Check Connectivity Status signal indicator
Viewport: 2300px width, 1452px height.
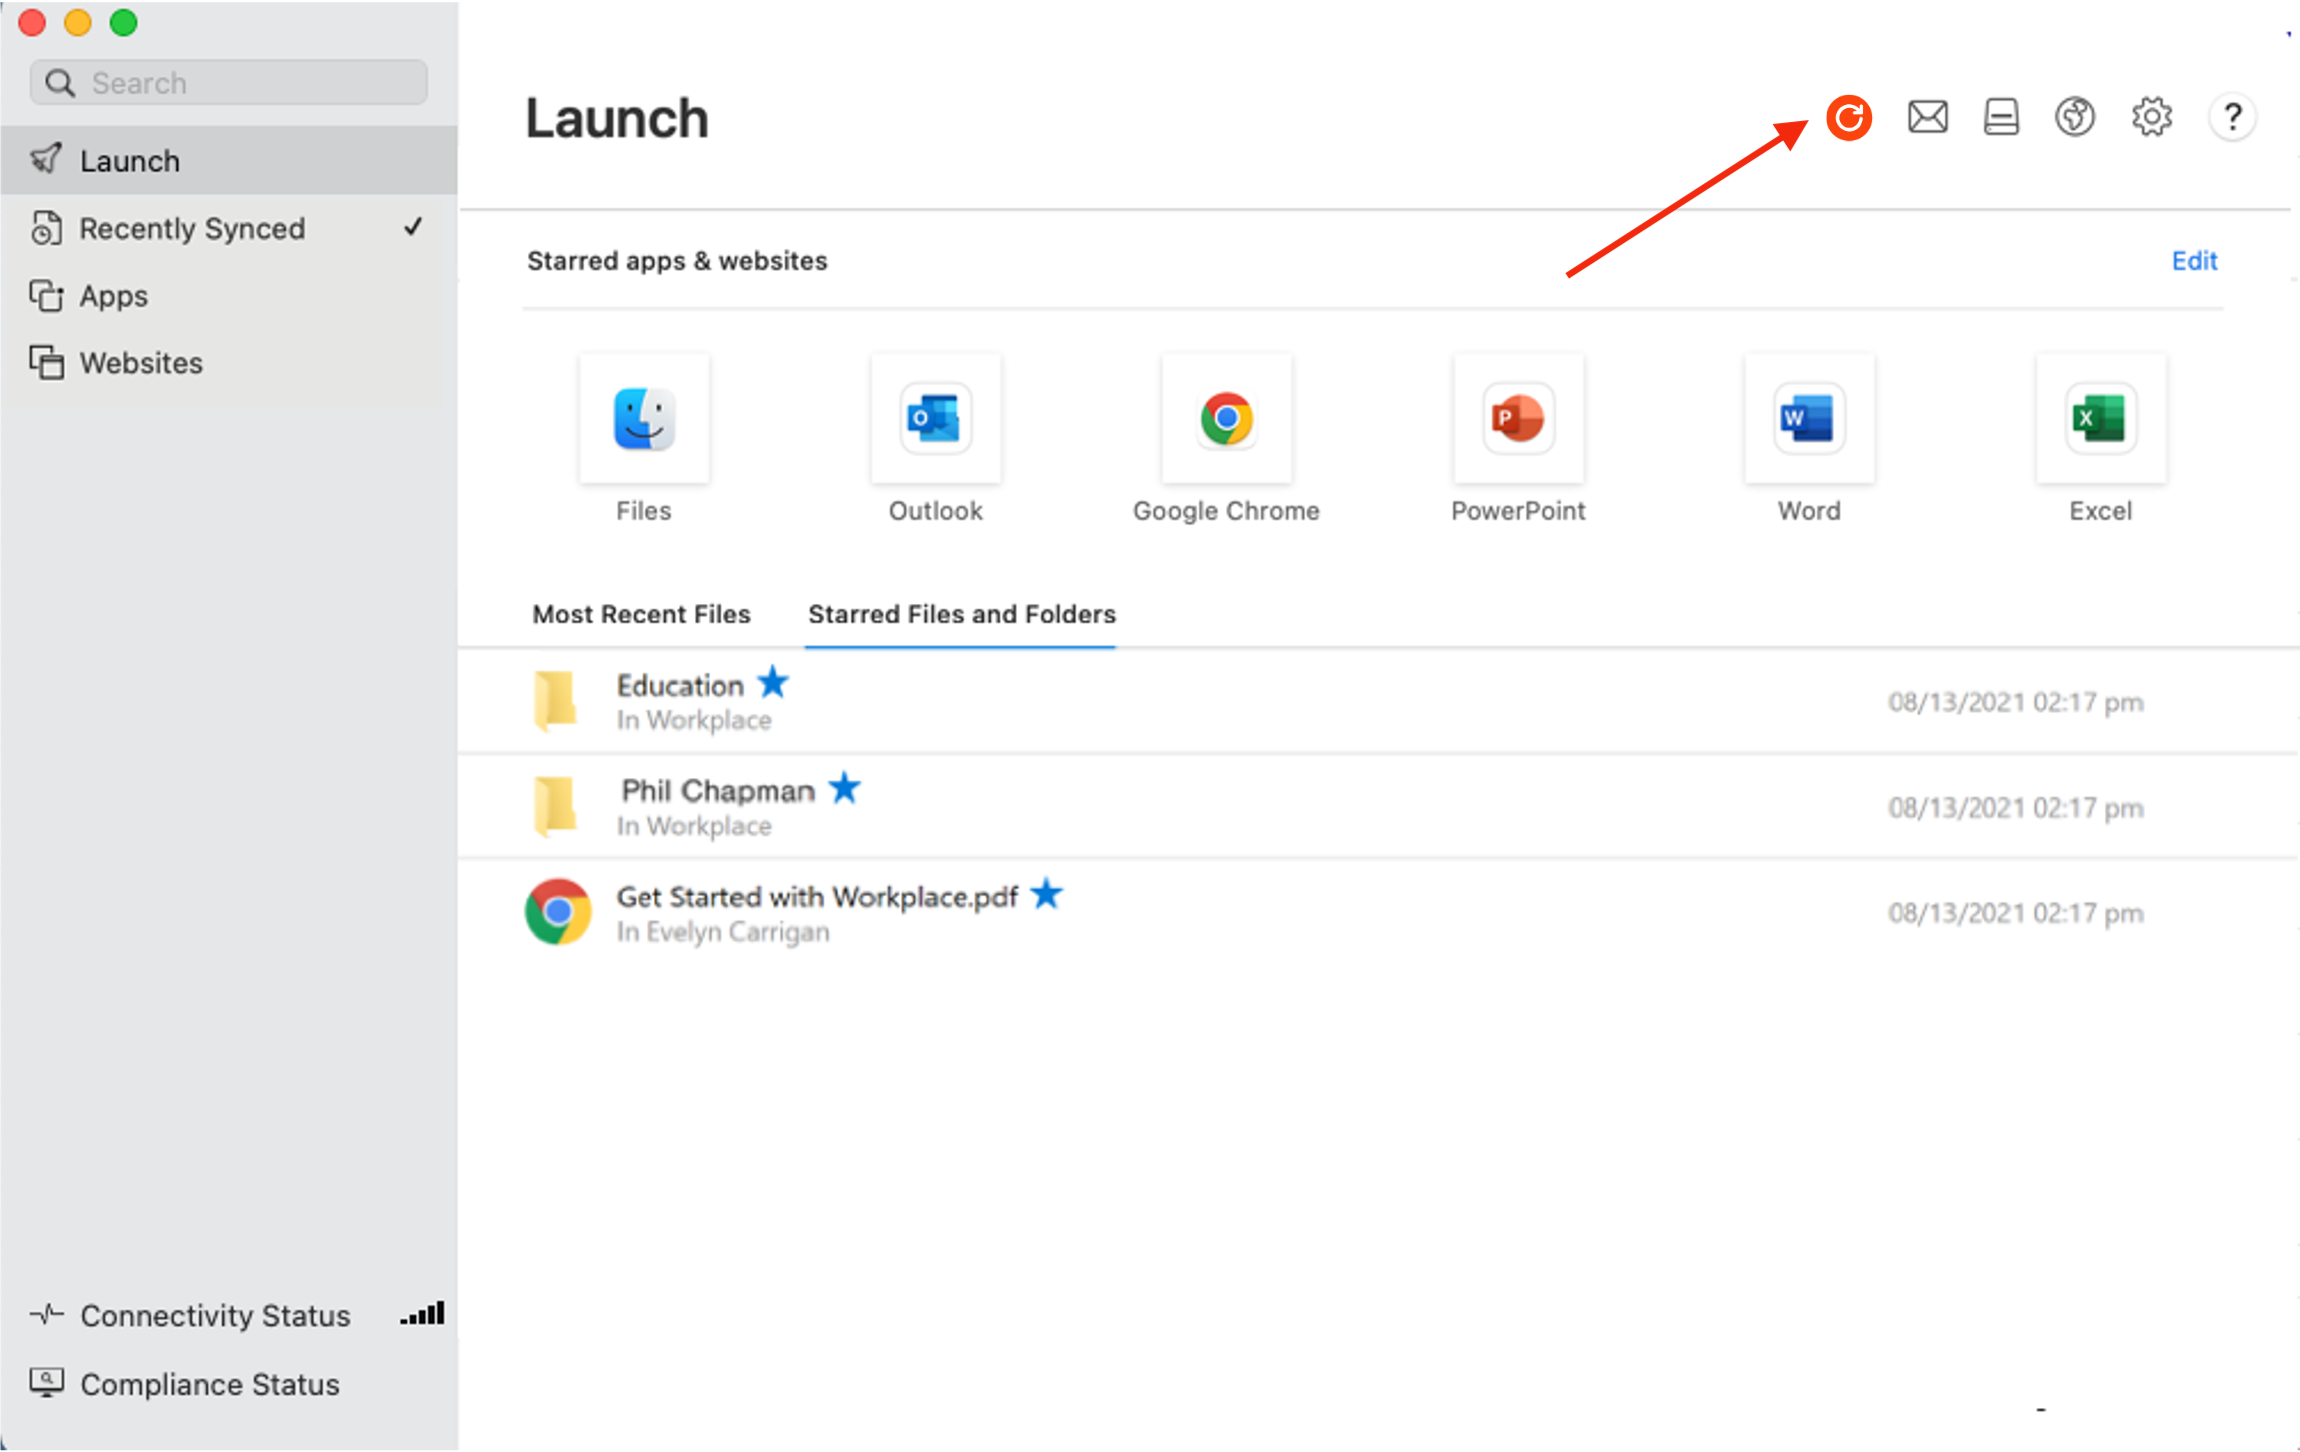[421, 1313]
